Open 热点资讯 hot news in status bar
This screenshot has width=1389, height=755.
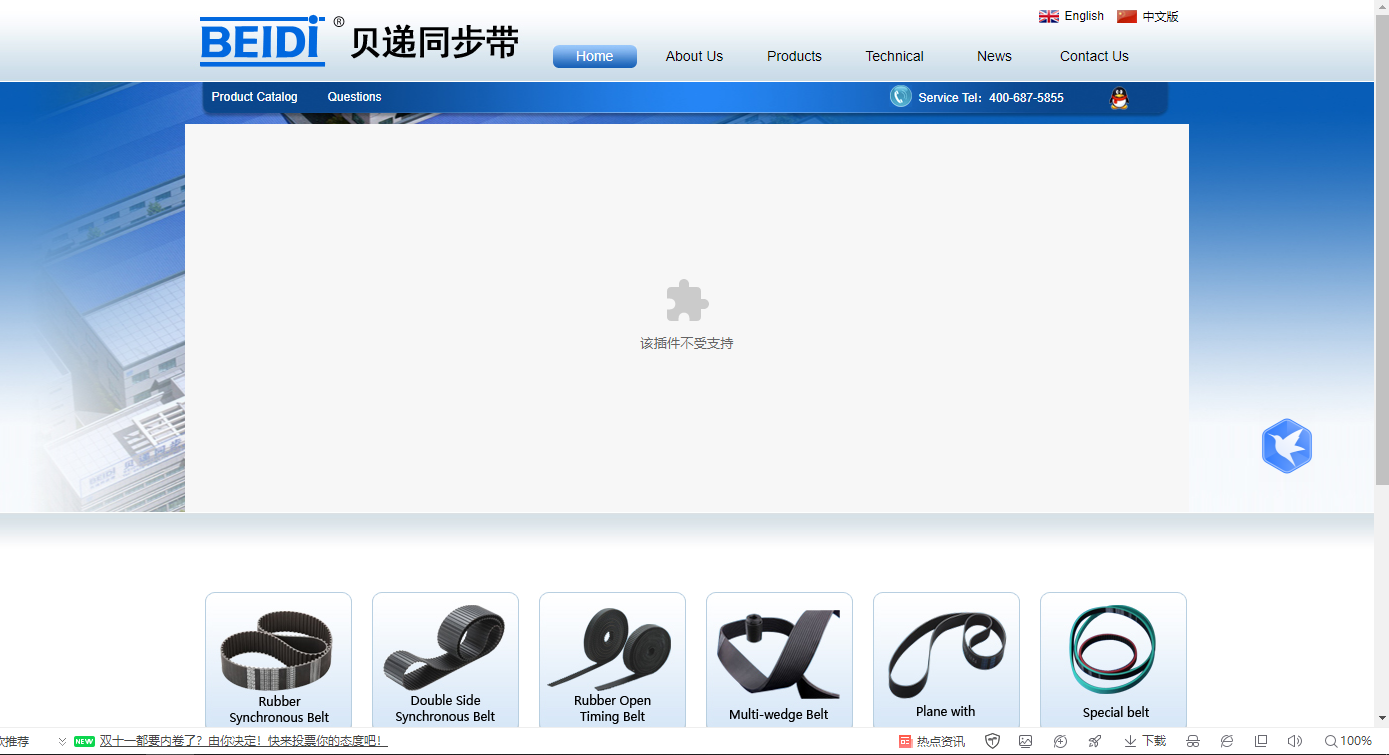click(x=932, y=741)
